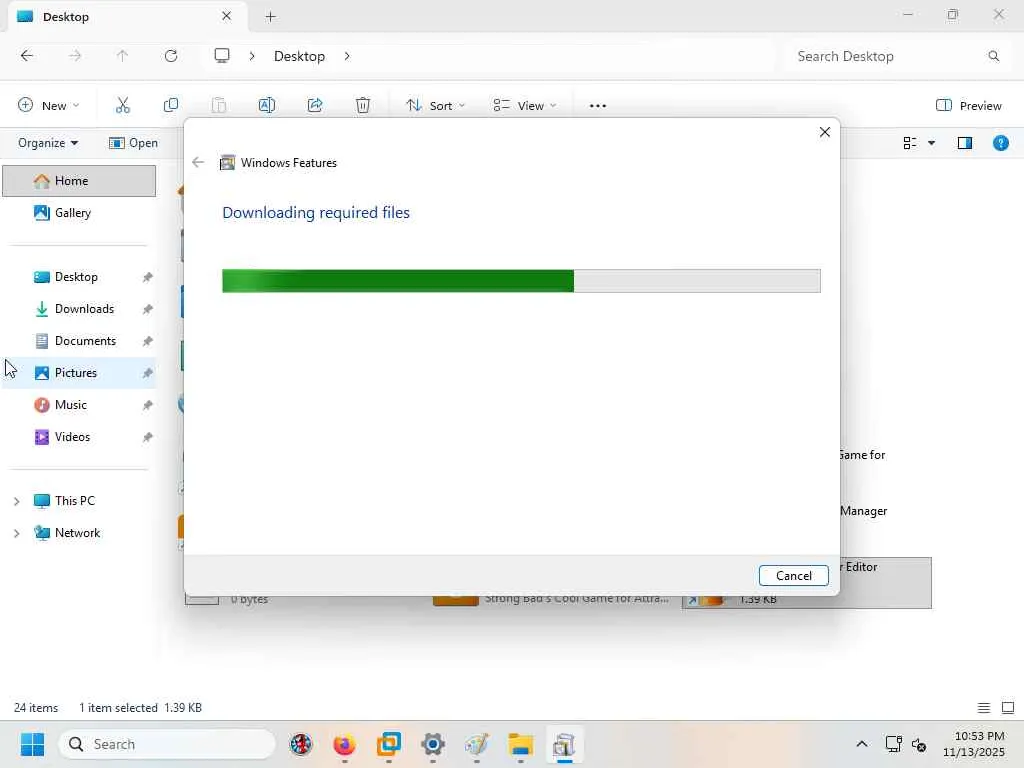Viewport: 1024px width, 768px height.
Task: Show hidden system tray icons
Action: 861,744
